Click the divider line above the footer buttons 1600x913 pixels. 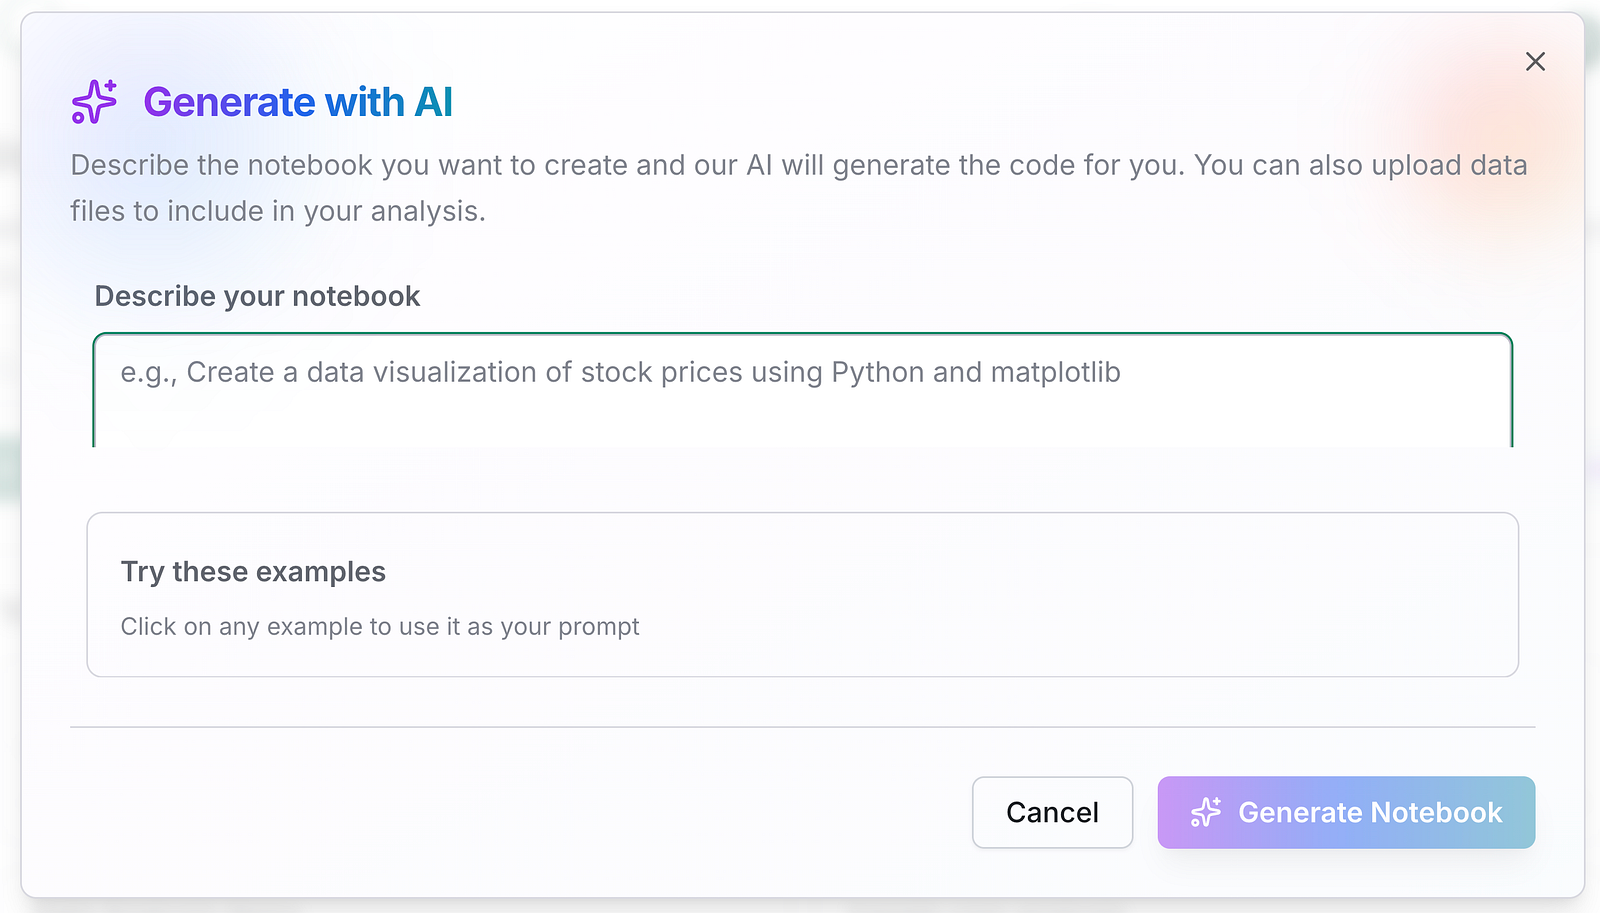coord(802,727)
